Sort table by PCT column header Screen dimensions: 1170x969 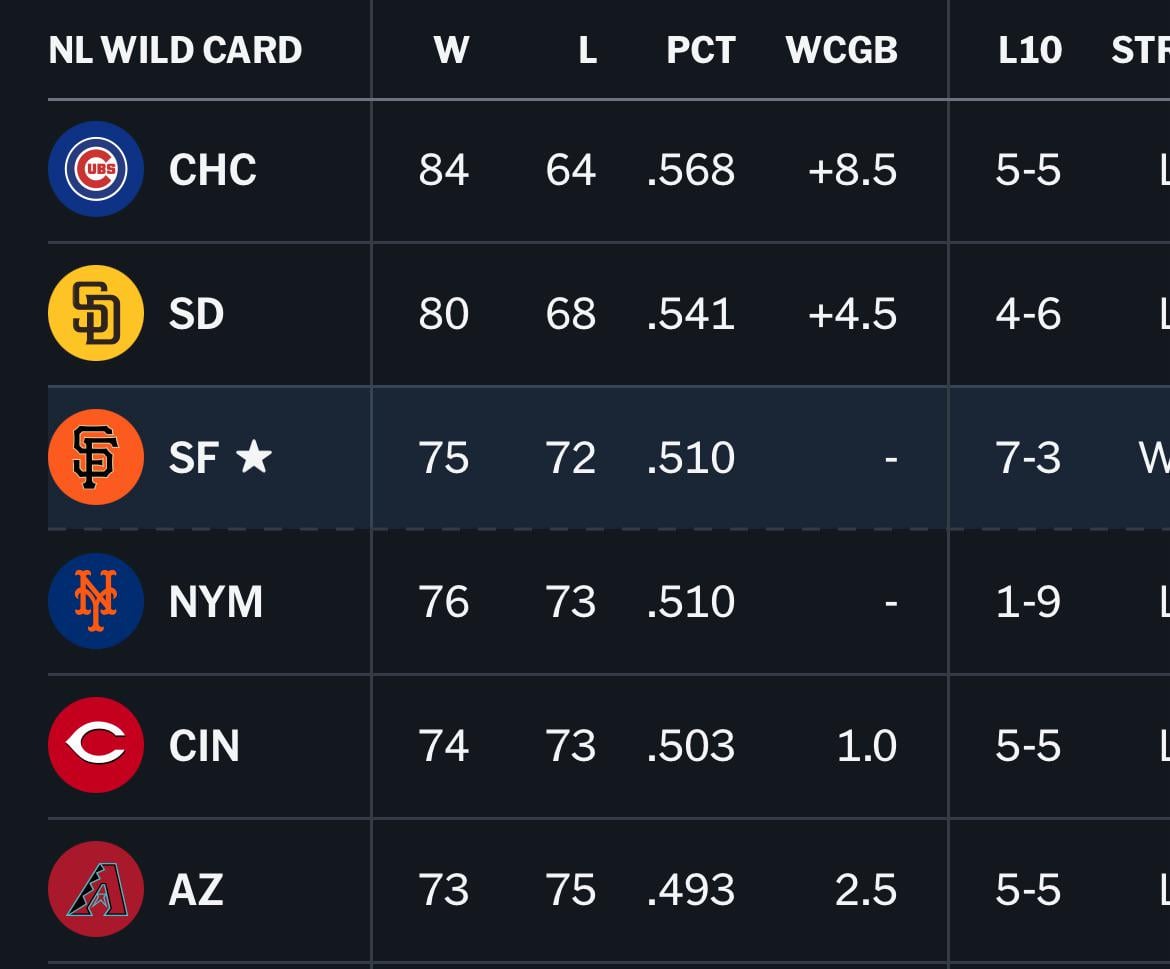coord(700,50)
